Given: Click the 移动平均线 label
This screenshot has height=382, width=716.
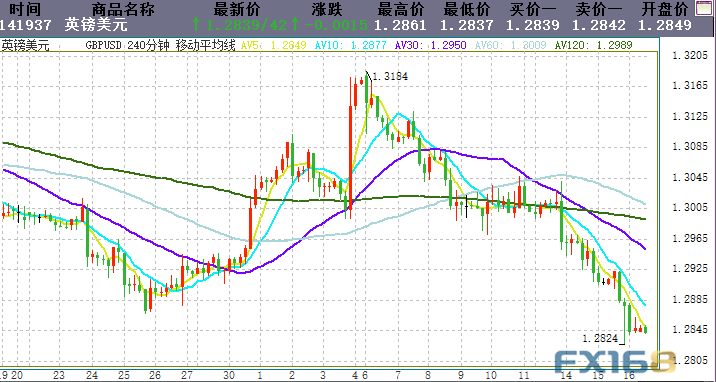Looking at the screenshot, I should (205, 45).
